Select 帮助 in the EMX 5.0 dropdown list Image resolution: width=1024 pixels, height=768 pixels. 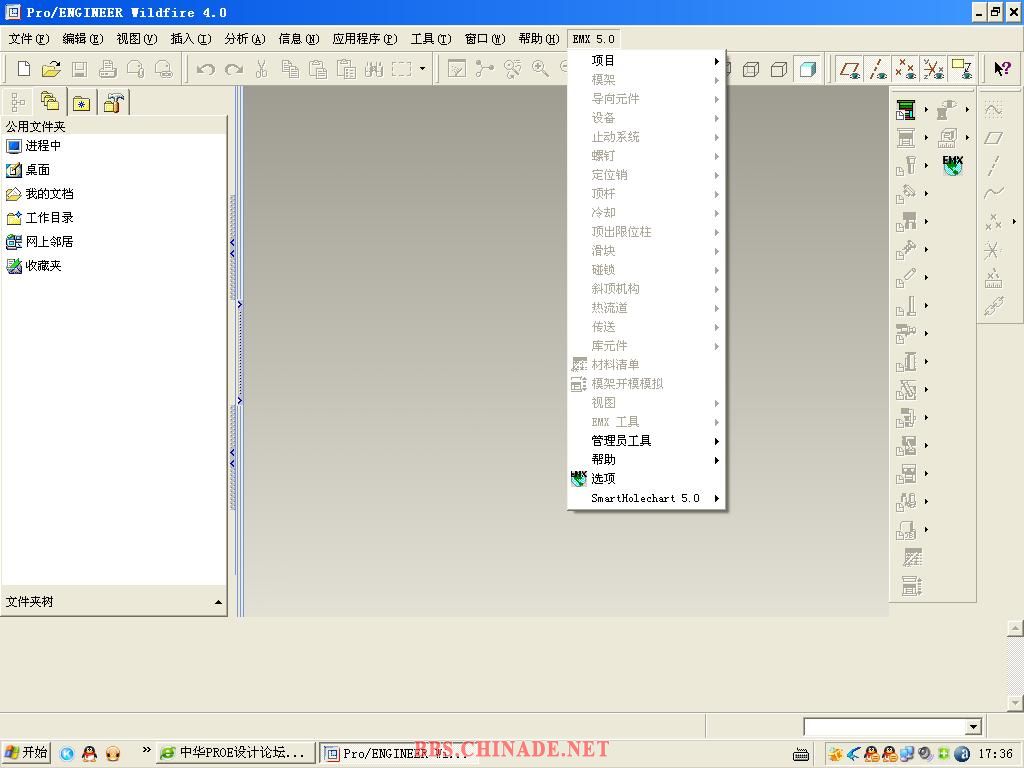pos(647,460)
